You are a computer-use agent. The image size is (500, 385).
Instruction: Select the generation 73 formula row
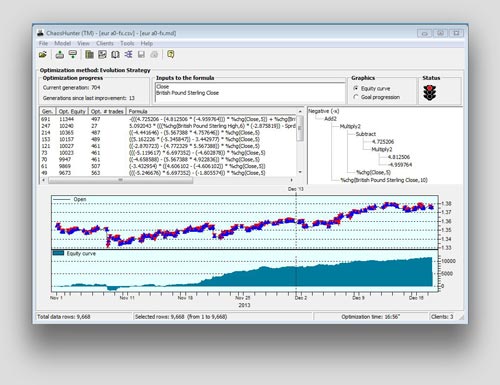tap(168, 153)
